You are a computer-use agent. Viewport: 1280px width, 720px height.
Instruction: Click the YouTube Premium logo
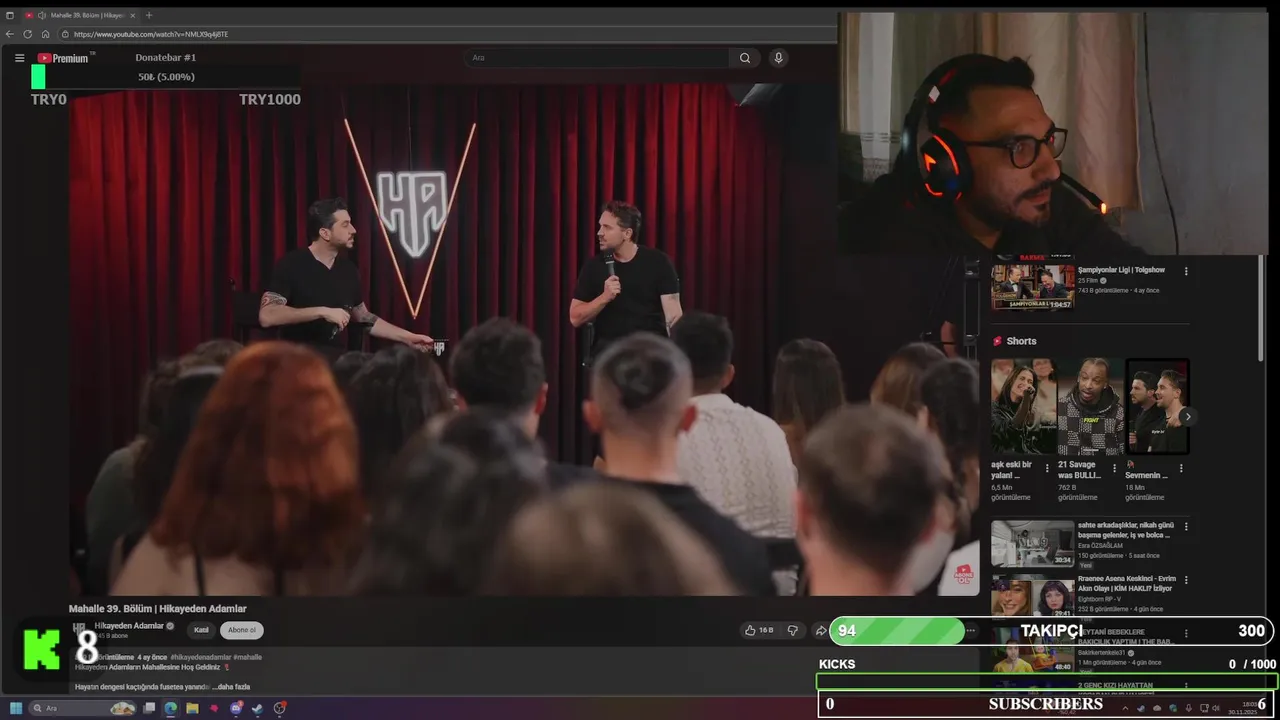tap(64, 58)
